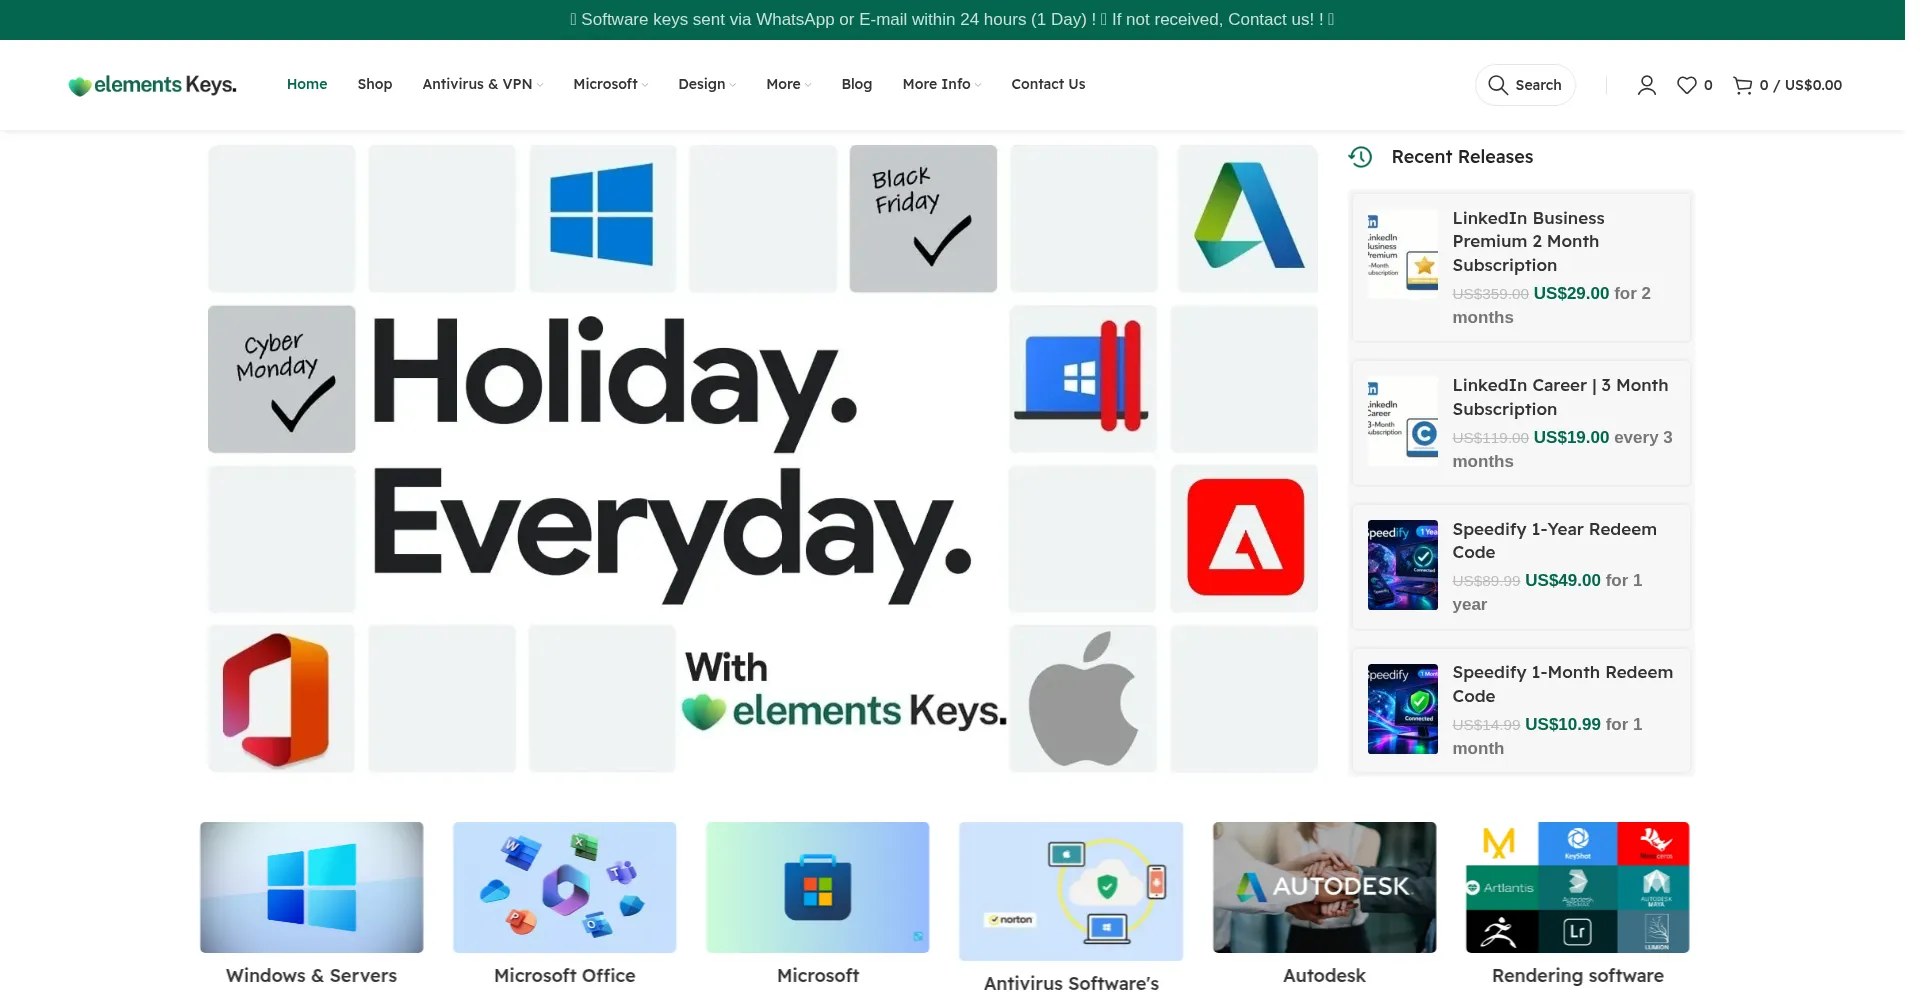Open LinkedIn Business Premium product thumbnail
1920x993 pixels.
[1403, 254]
